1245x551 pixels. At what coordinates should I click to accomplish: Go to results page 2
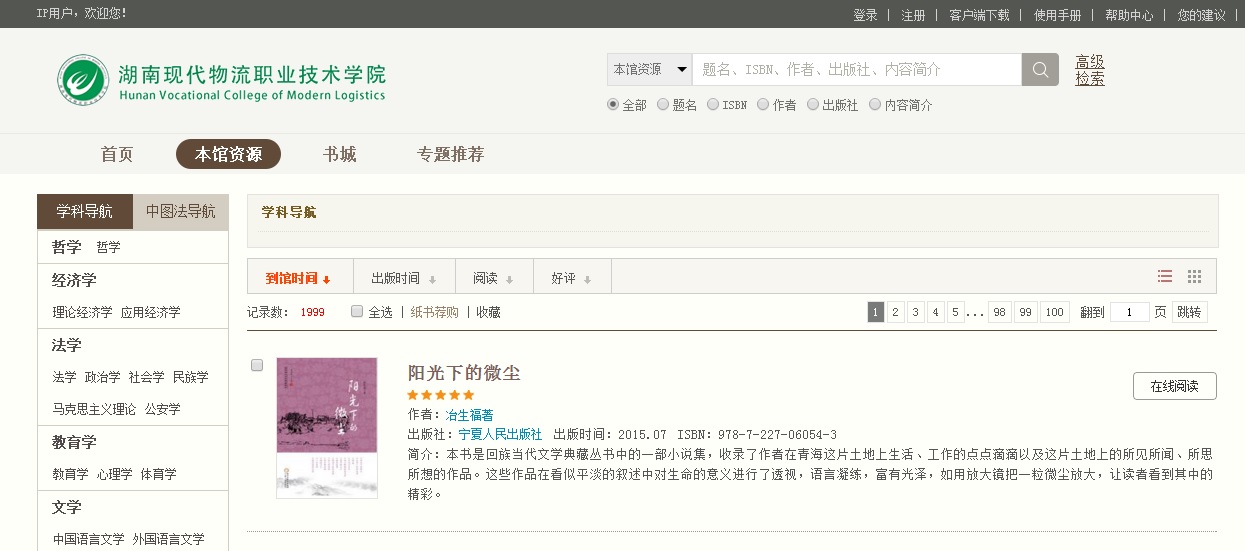click(896, 312)
